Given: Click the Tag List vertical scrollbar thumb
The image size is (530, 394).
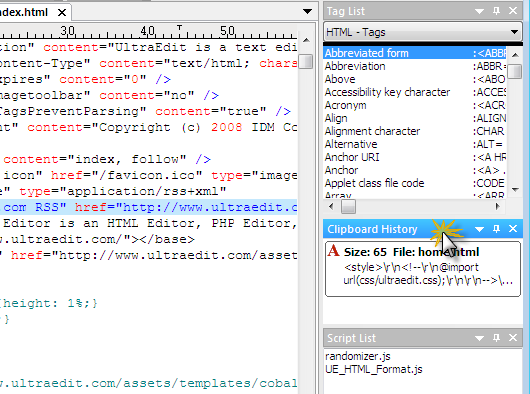Looking at the screenshot, I should pos(515,71).
